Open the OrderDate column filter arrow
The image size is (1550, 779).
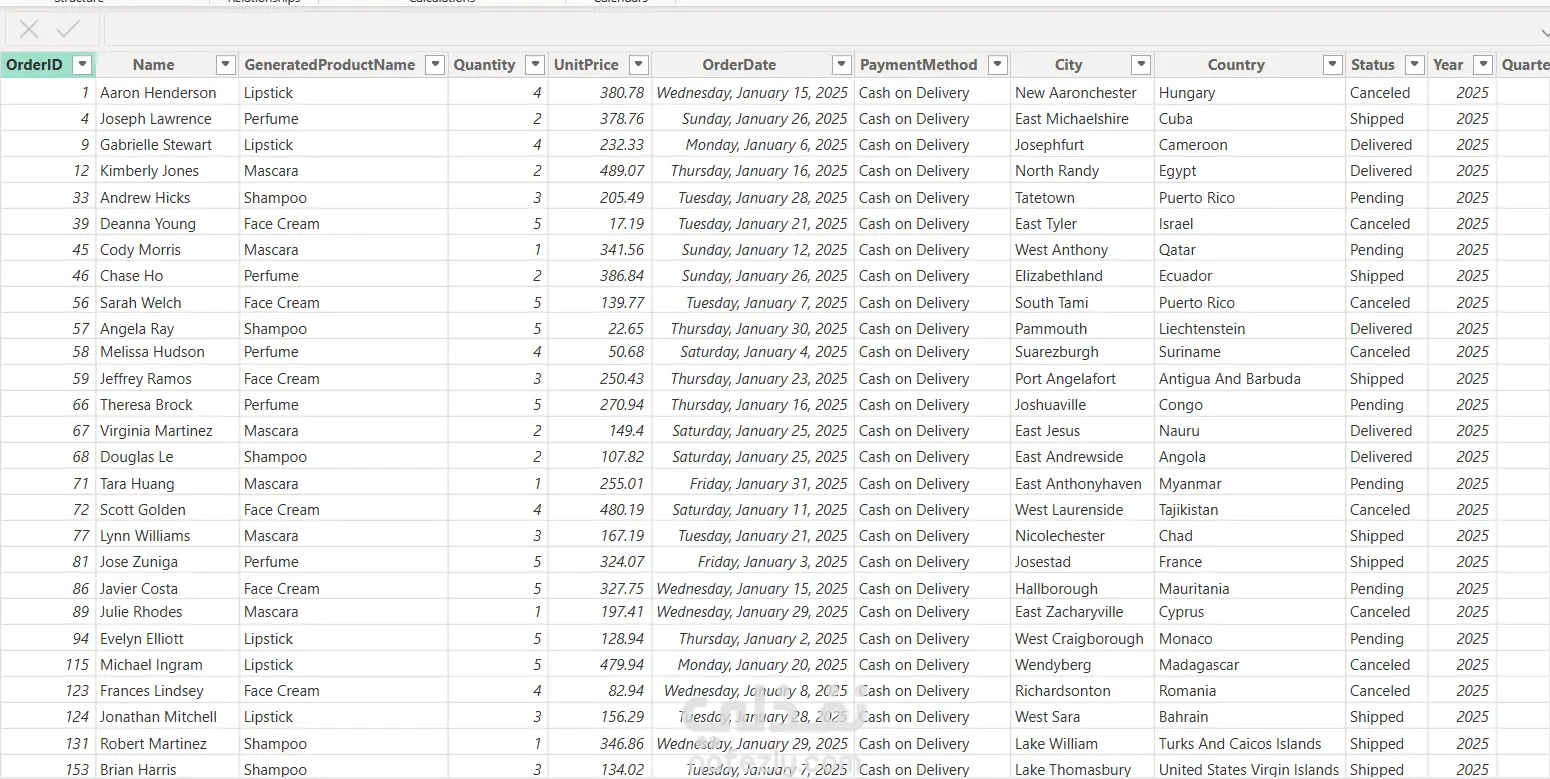click(841, 65)
